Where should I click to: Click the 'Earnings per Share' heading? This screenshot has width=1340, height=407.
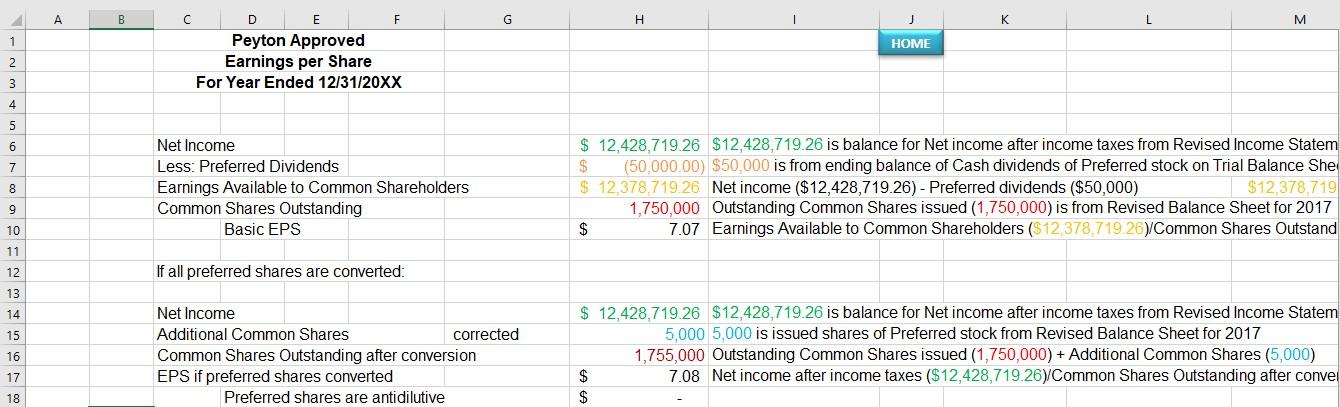coord(298,62)
